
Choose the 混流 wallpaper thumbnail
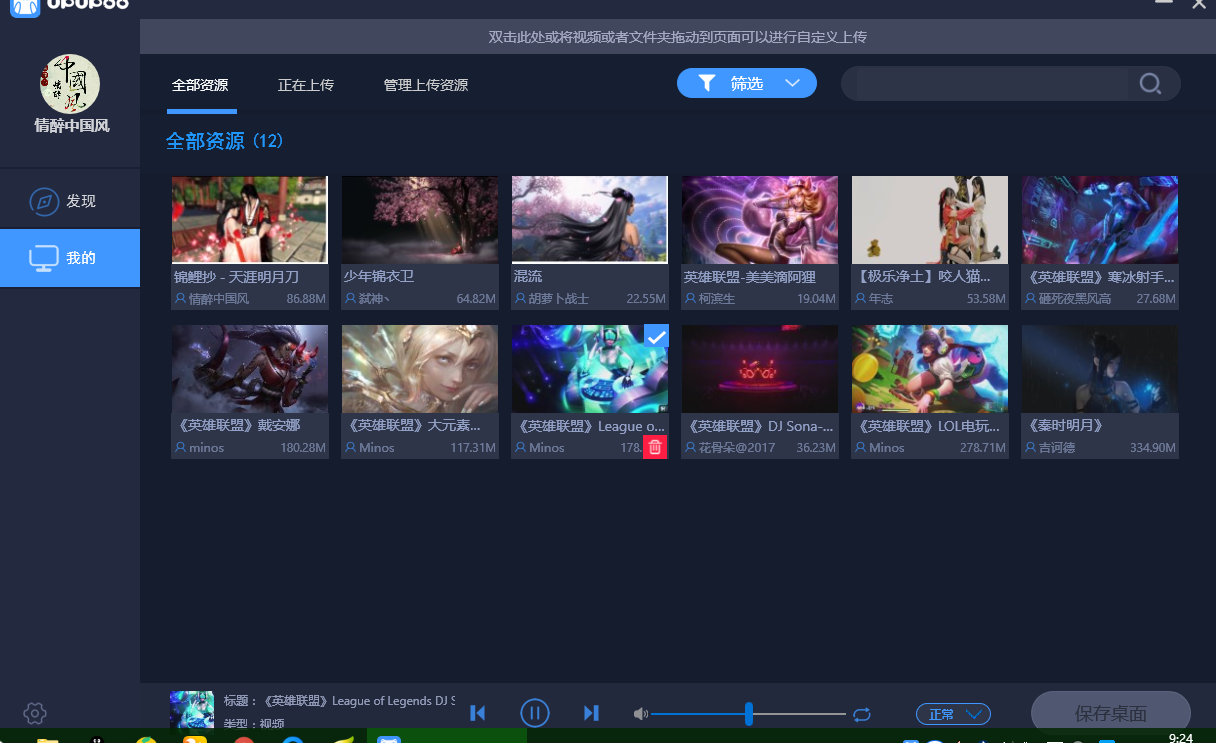(x=590, y=219)
